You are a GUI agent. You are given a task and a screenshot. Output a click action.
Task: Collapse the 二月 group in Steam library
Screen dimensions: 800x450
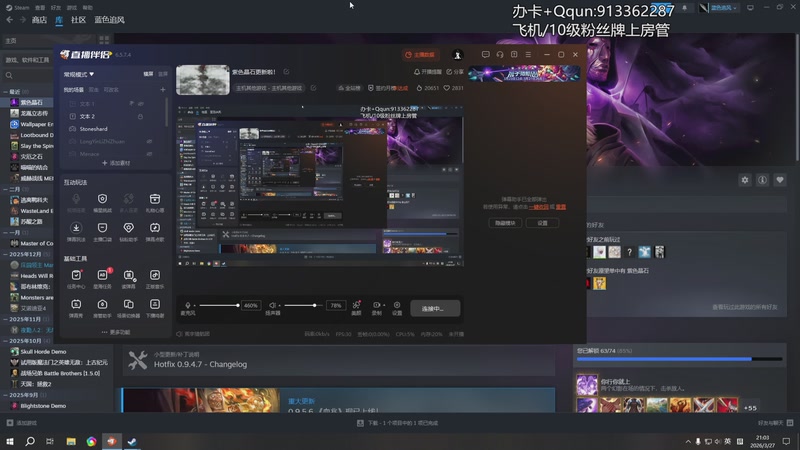(x=5, y=189)
